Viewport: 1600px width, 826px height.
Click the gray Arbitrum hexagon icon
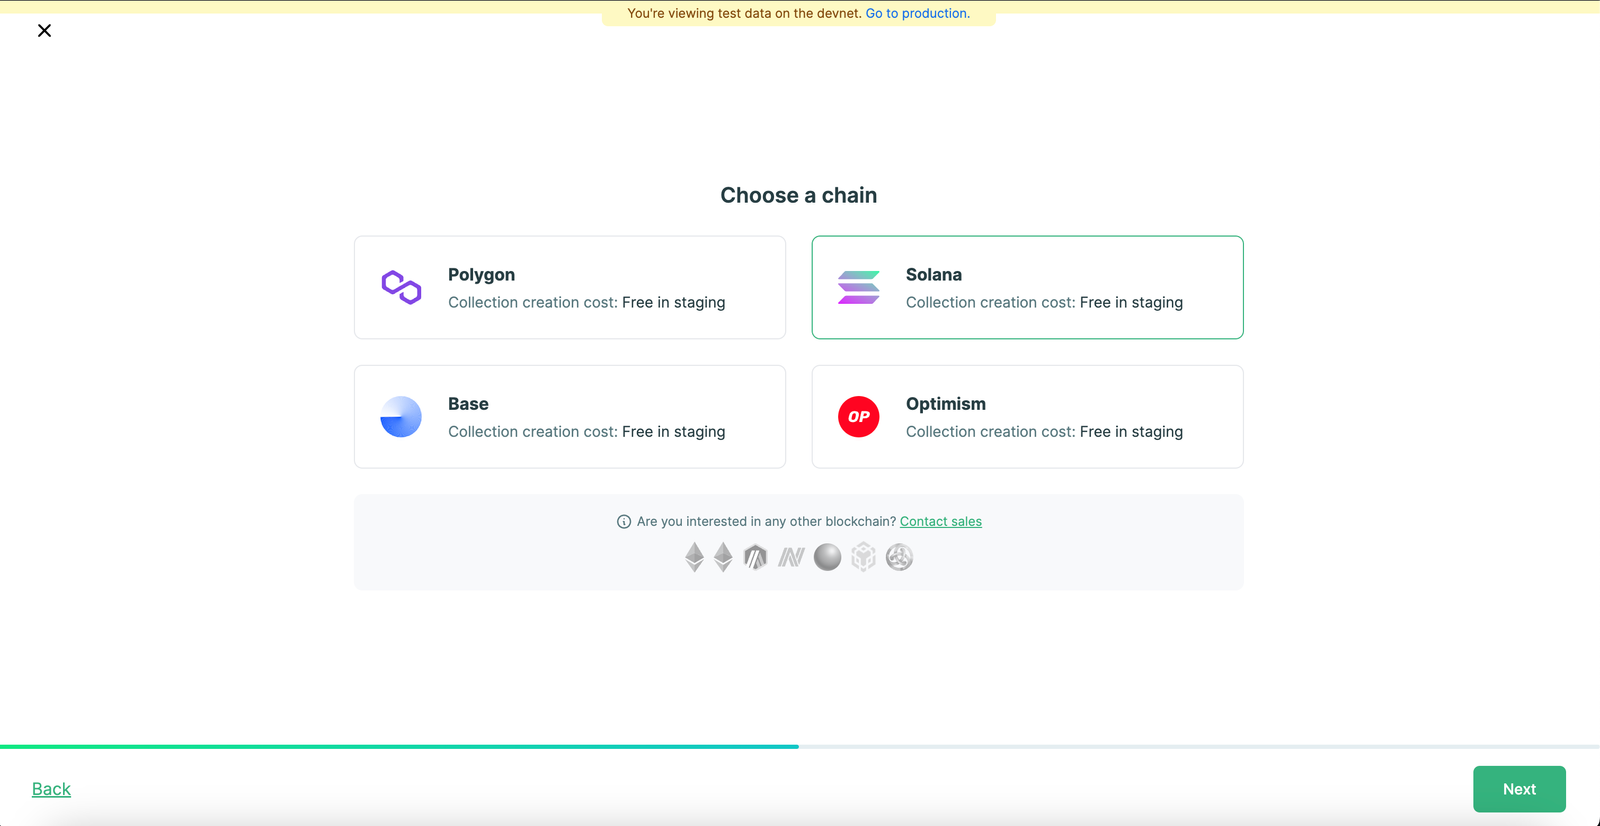point(756,557)
